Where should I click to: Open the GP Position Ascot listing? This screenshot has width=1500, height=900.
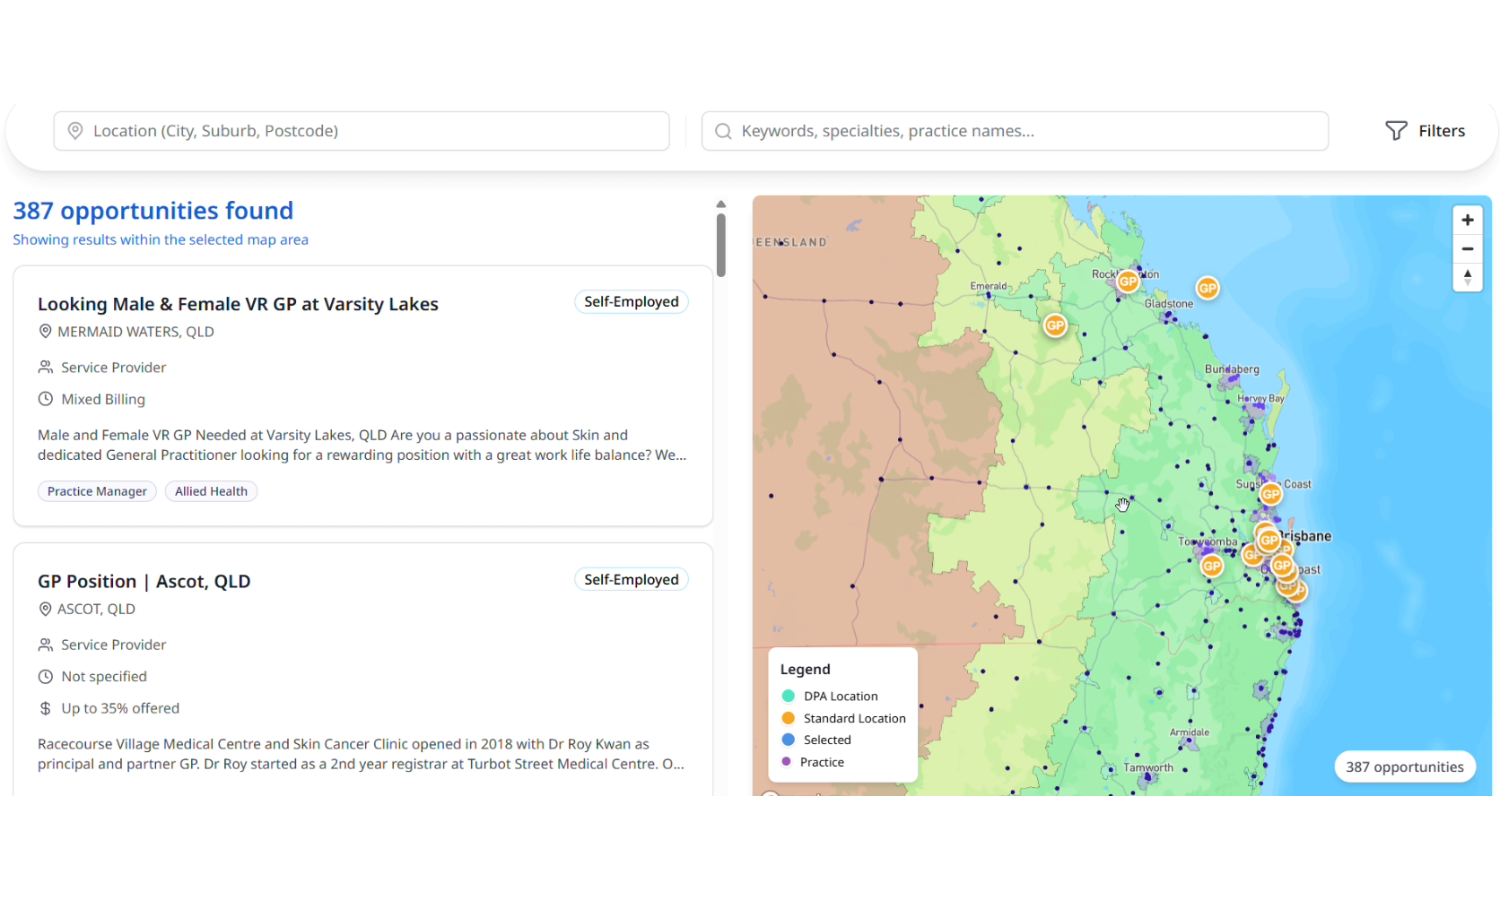pyautogui.click(x=144, y=581)
